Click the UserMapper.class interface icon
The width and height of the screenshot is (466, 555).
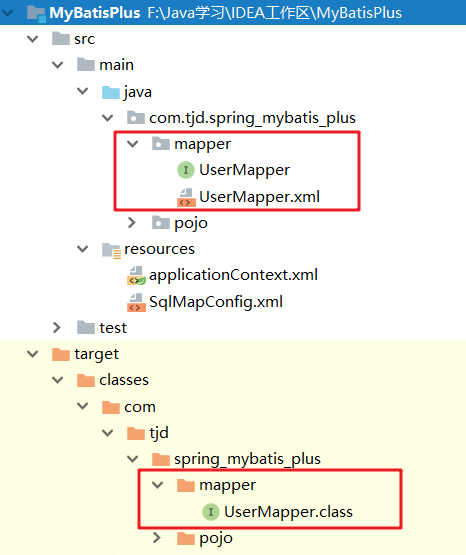coord(211,512)
